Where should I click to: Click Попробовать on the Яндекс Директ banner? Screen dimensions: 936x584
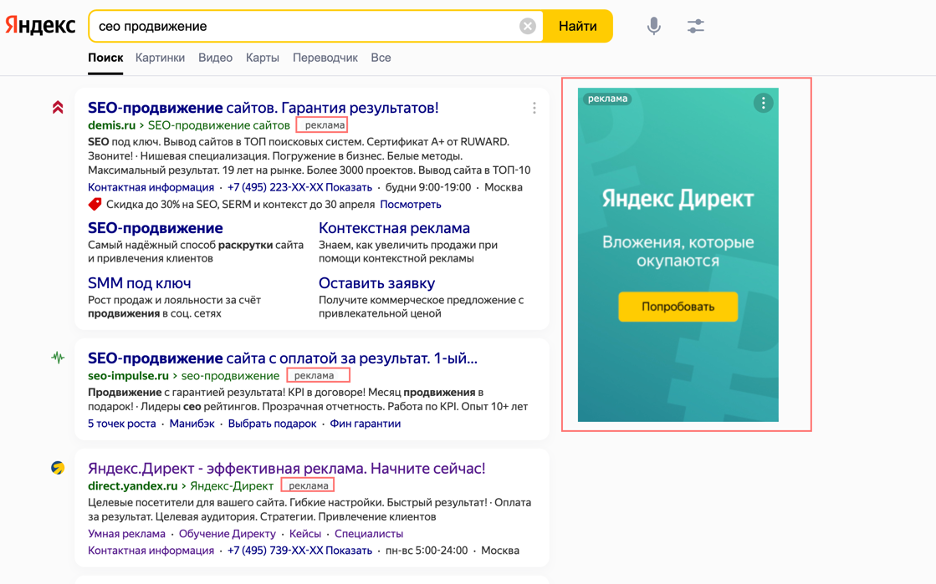coord(677,308)
